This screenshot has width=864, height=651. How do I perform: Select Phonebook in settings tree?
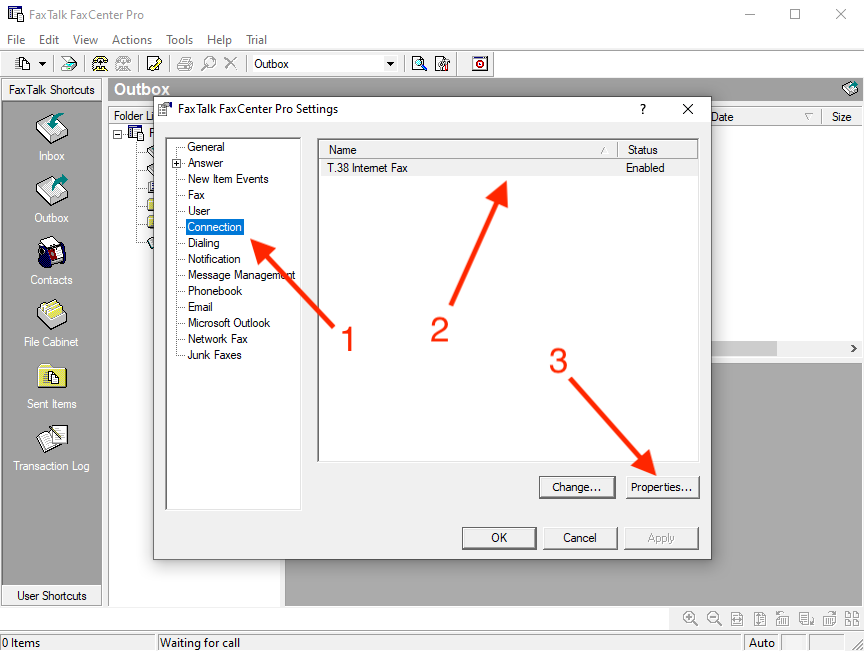(215, 291)
